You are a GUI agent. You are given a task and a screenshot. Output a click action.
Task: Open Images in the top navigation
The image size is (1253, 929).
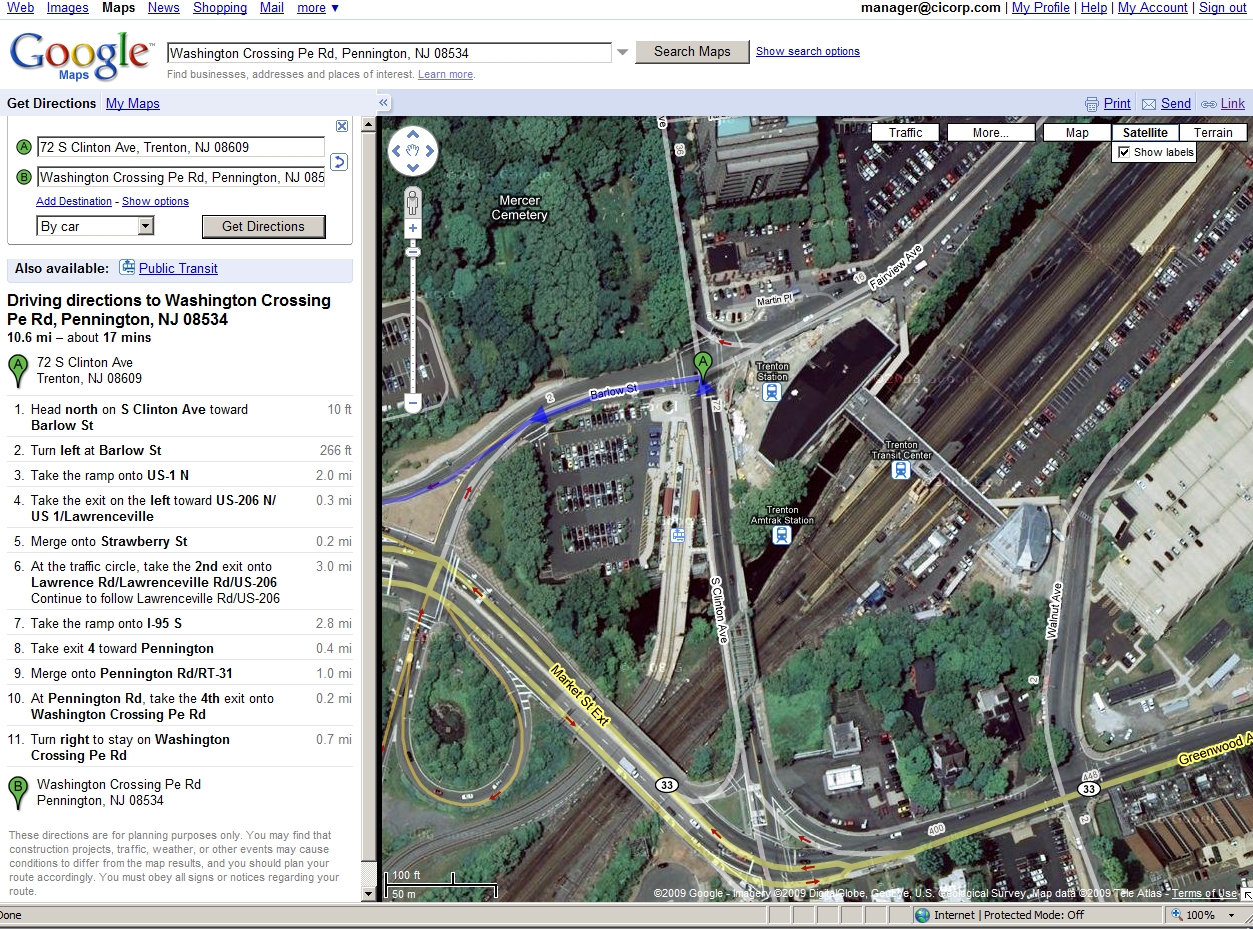click(x=68, y=8)
